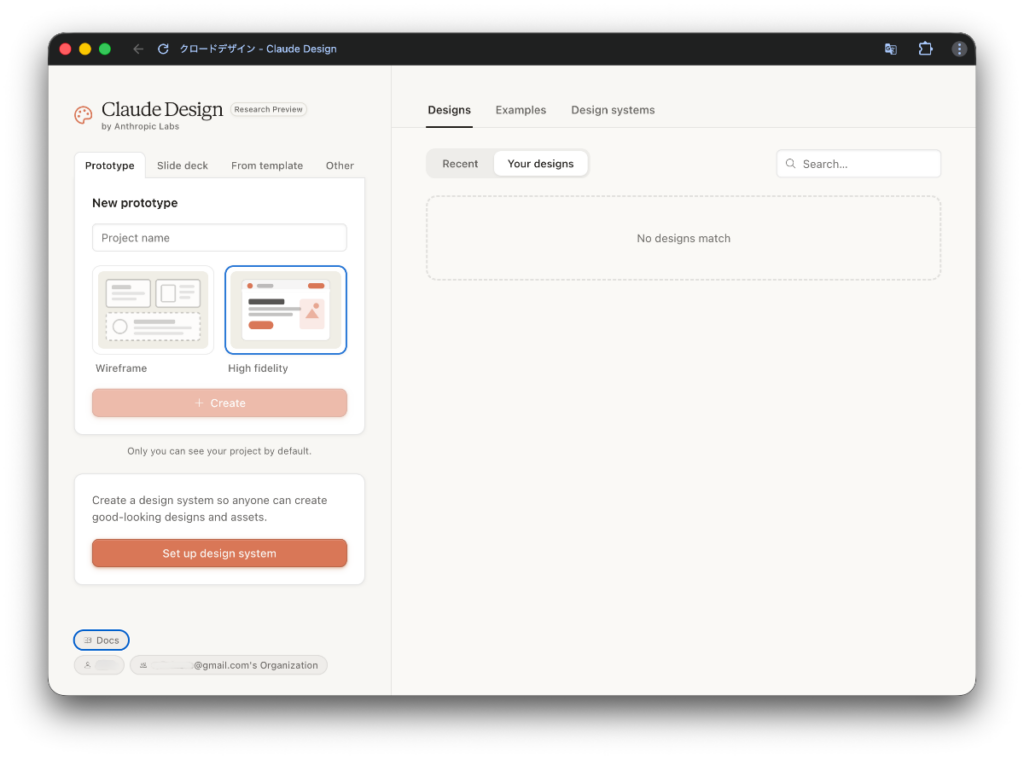Click the 'New prototype' heading
The width and height of the screenshot is (1024, 759).
(135, 202)
